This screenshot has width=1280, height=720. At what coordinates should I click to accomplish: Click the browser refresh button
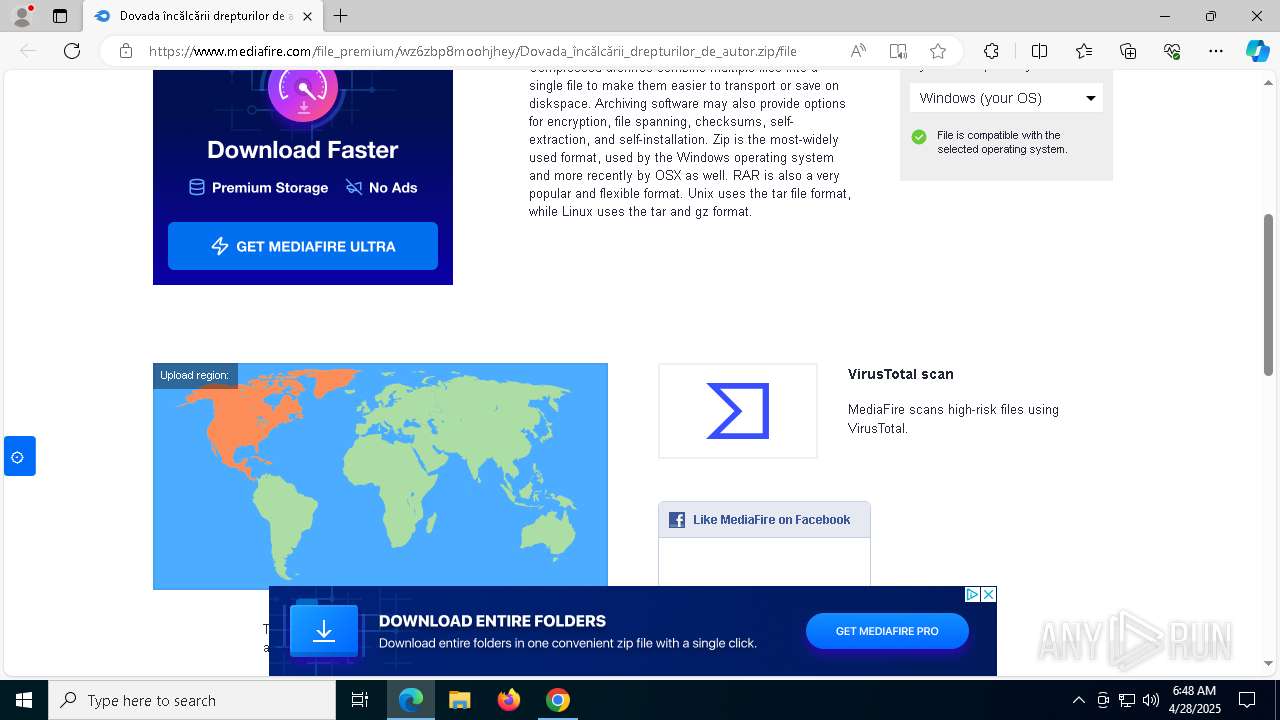(72, 51)
